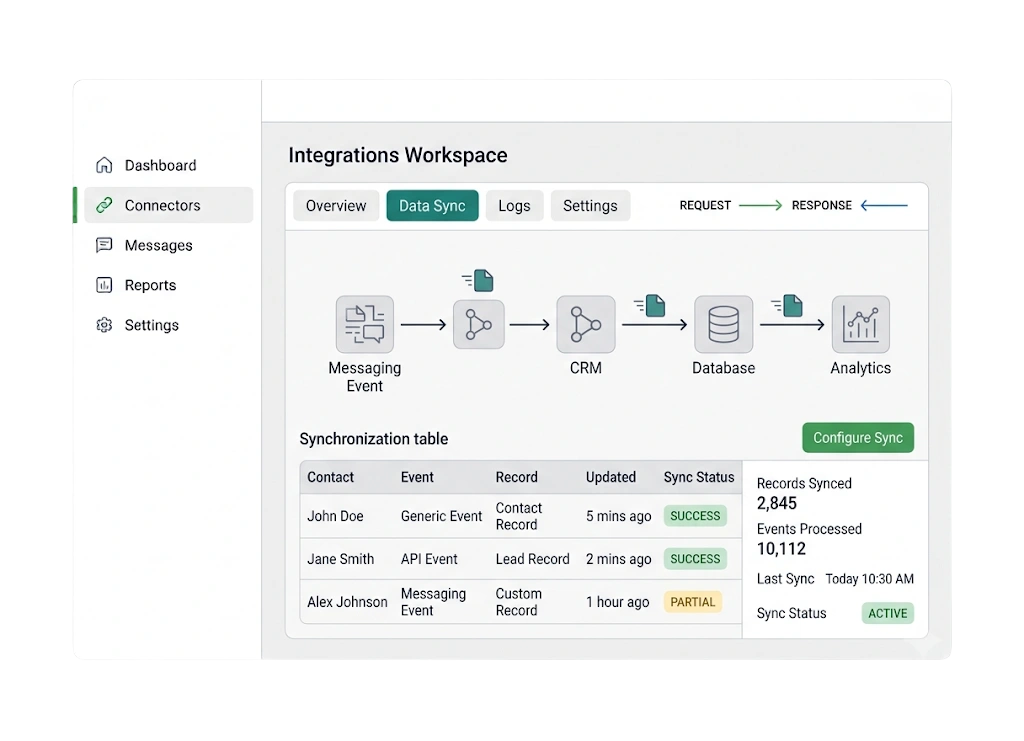This screenshot has width=1024, height=741.
Task: Click the Connectors link icon
Action: 104,206
